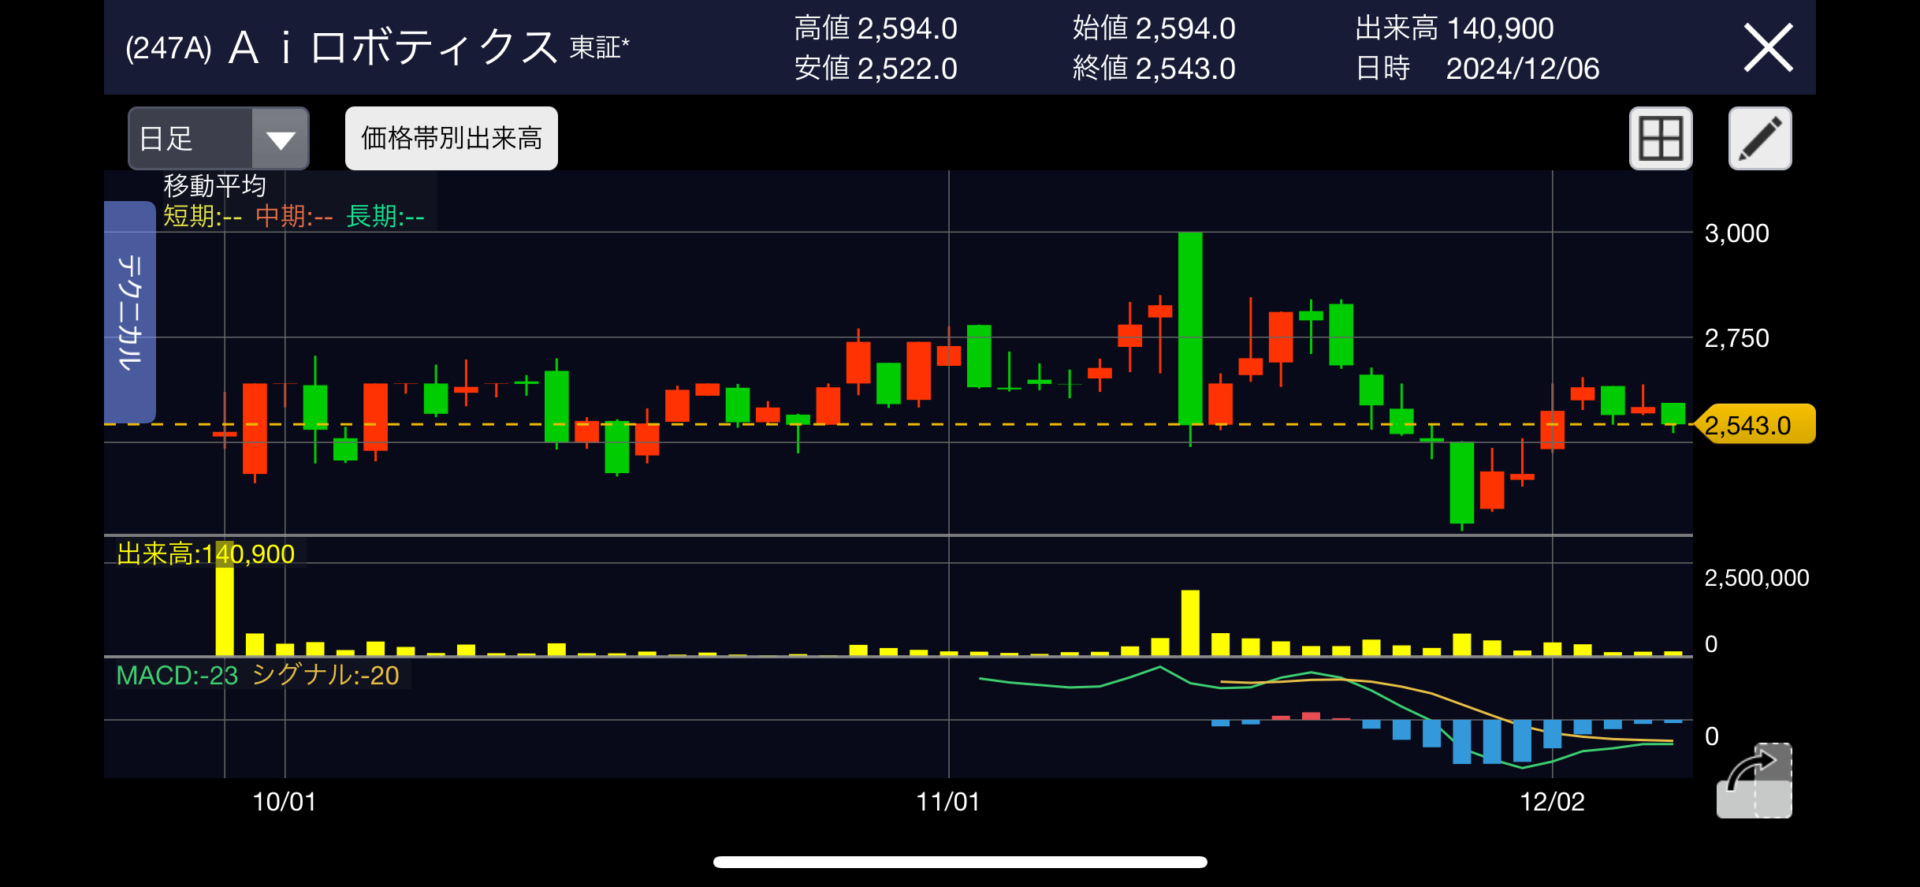Tap the 10/01 date axis label
The height and width of the screenshot is (887, 1920).
(x=284, y=802)
